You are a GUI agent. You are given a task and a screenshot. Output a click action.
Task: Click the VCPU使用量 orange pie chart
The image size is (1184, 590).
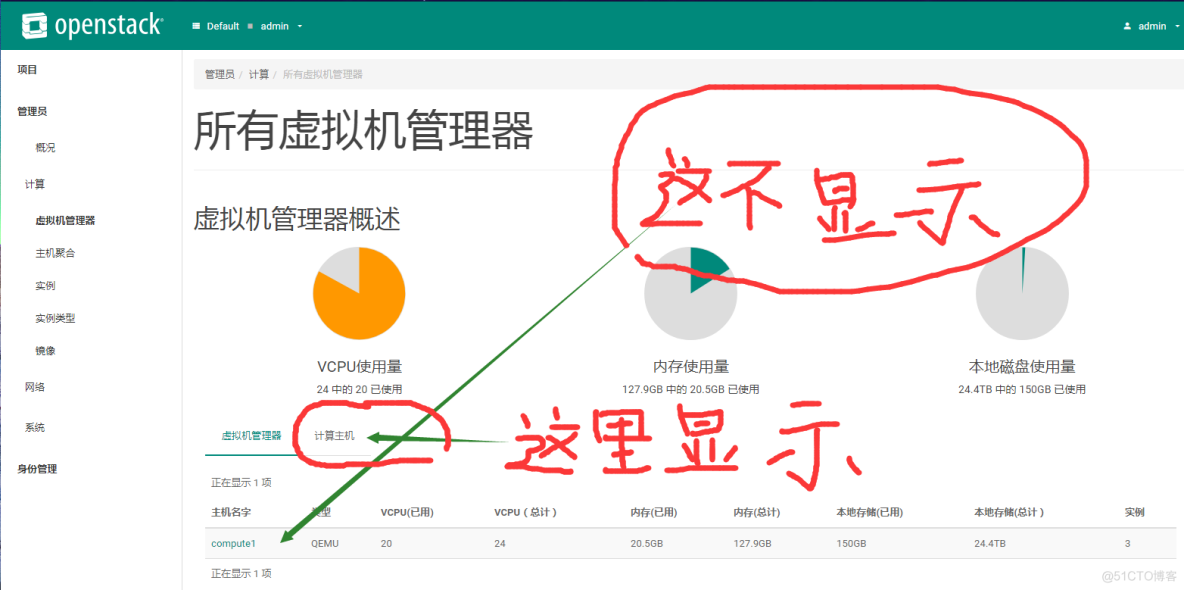(359, 293)
